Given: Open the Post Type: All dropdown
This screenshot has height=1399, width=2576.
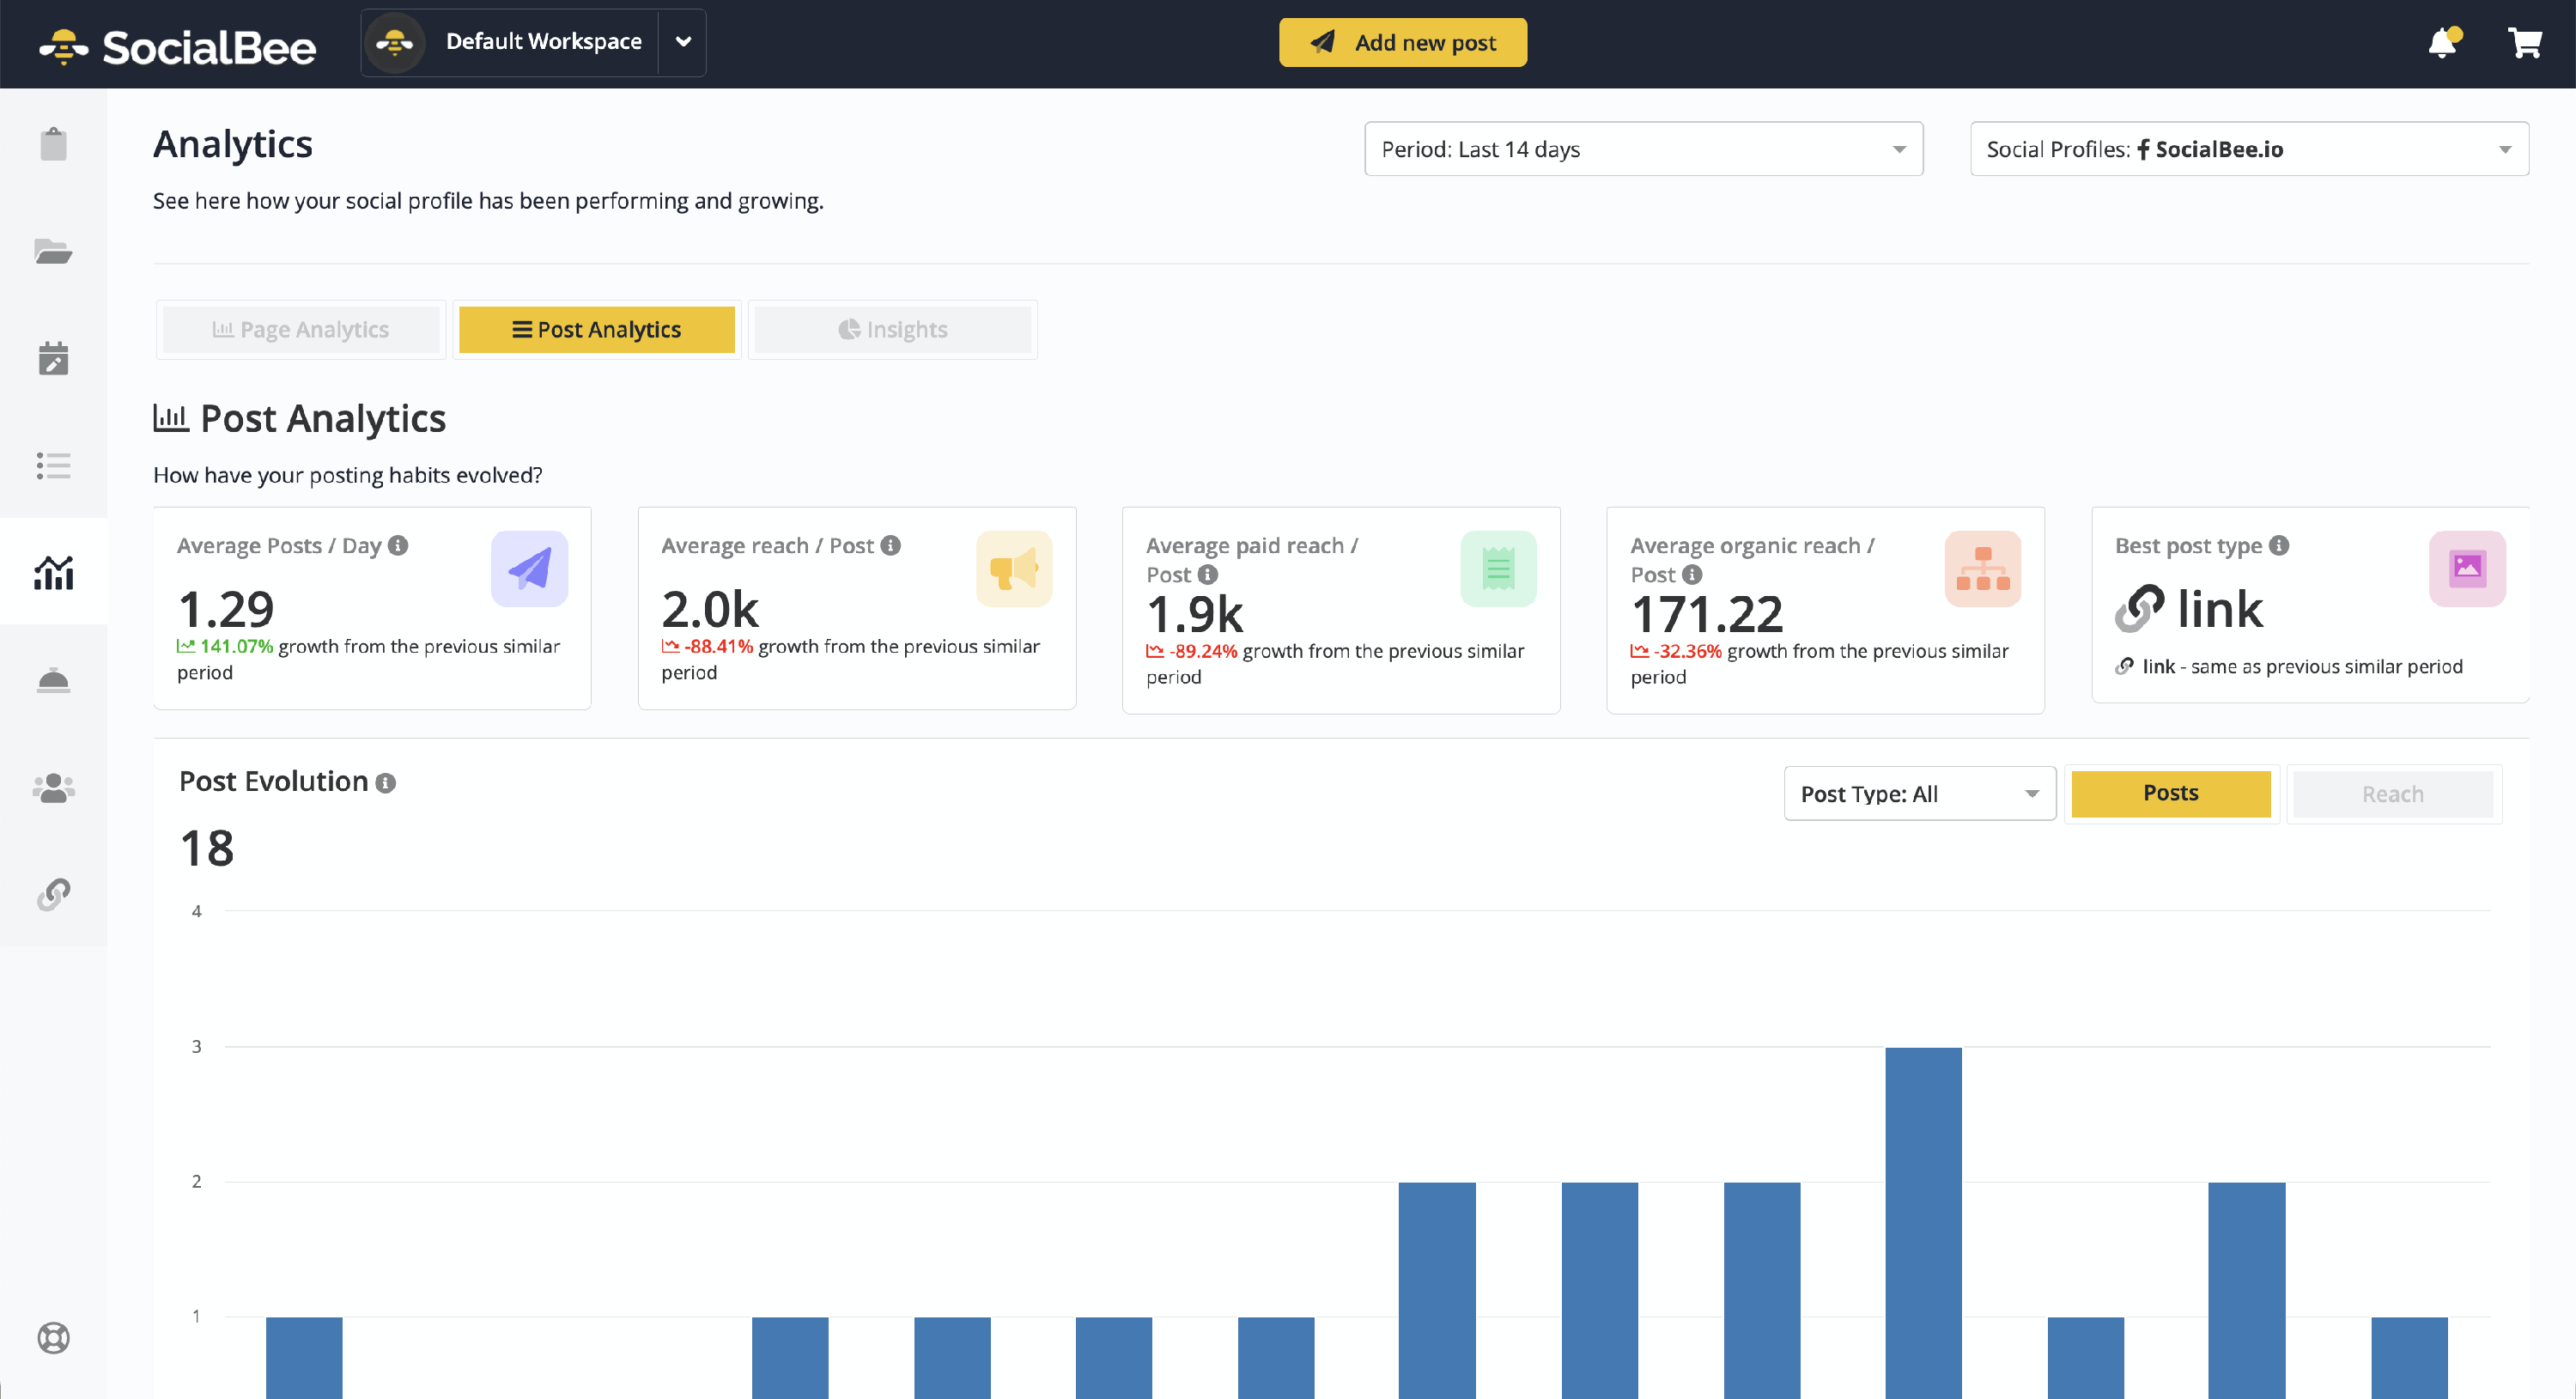Looking at the screenshot, I should pos(1919,794).
